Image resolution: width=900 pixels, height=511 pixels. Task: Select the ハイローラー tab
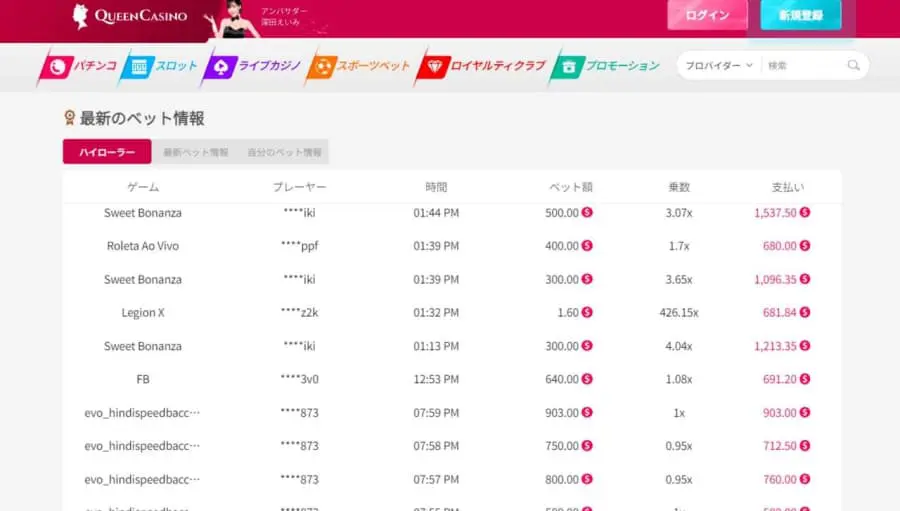click(x=107, y=152)
